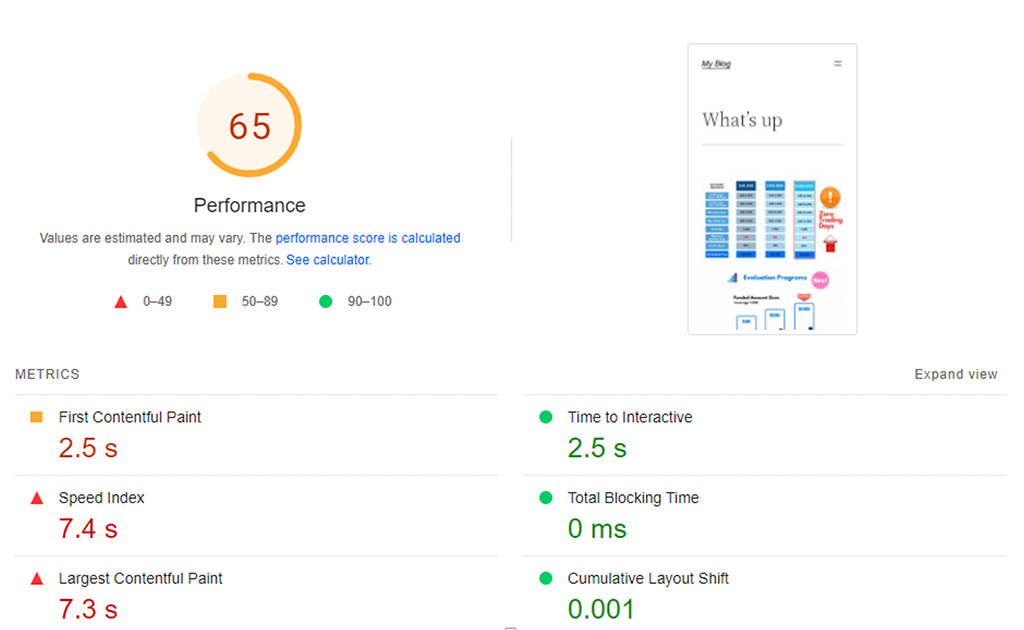Click the 'My Blog' title in preview
Viewport: 1024px width, 630px height.
click(x=716, y=64)
